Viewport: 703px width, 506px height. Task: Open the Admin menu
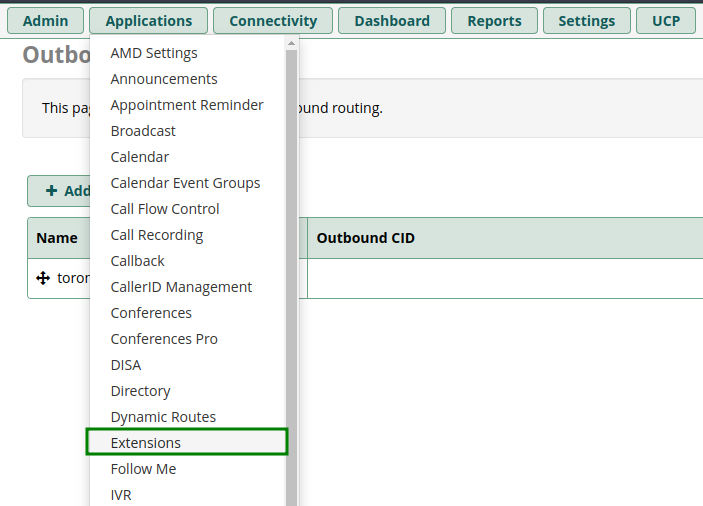point(45,21)
